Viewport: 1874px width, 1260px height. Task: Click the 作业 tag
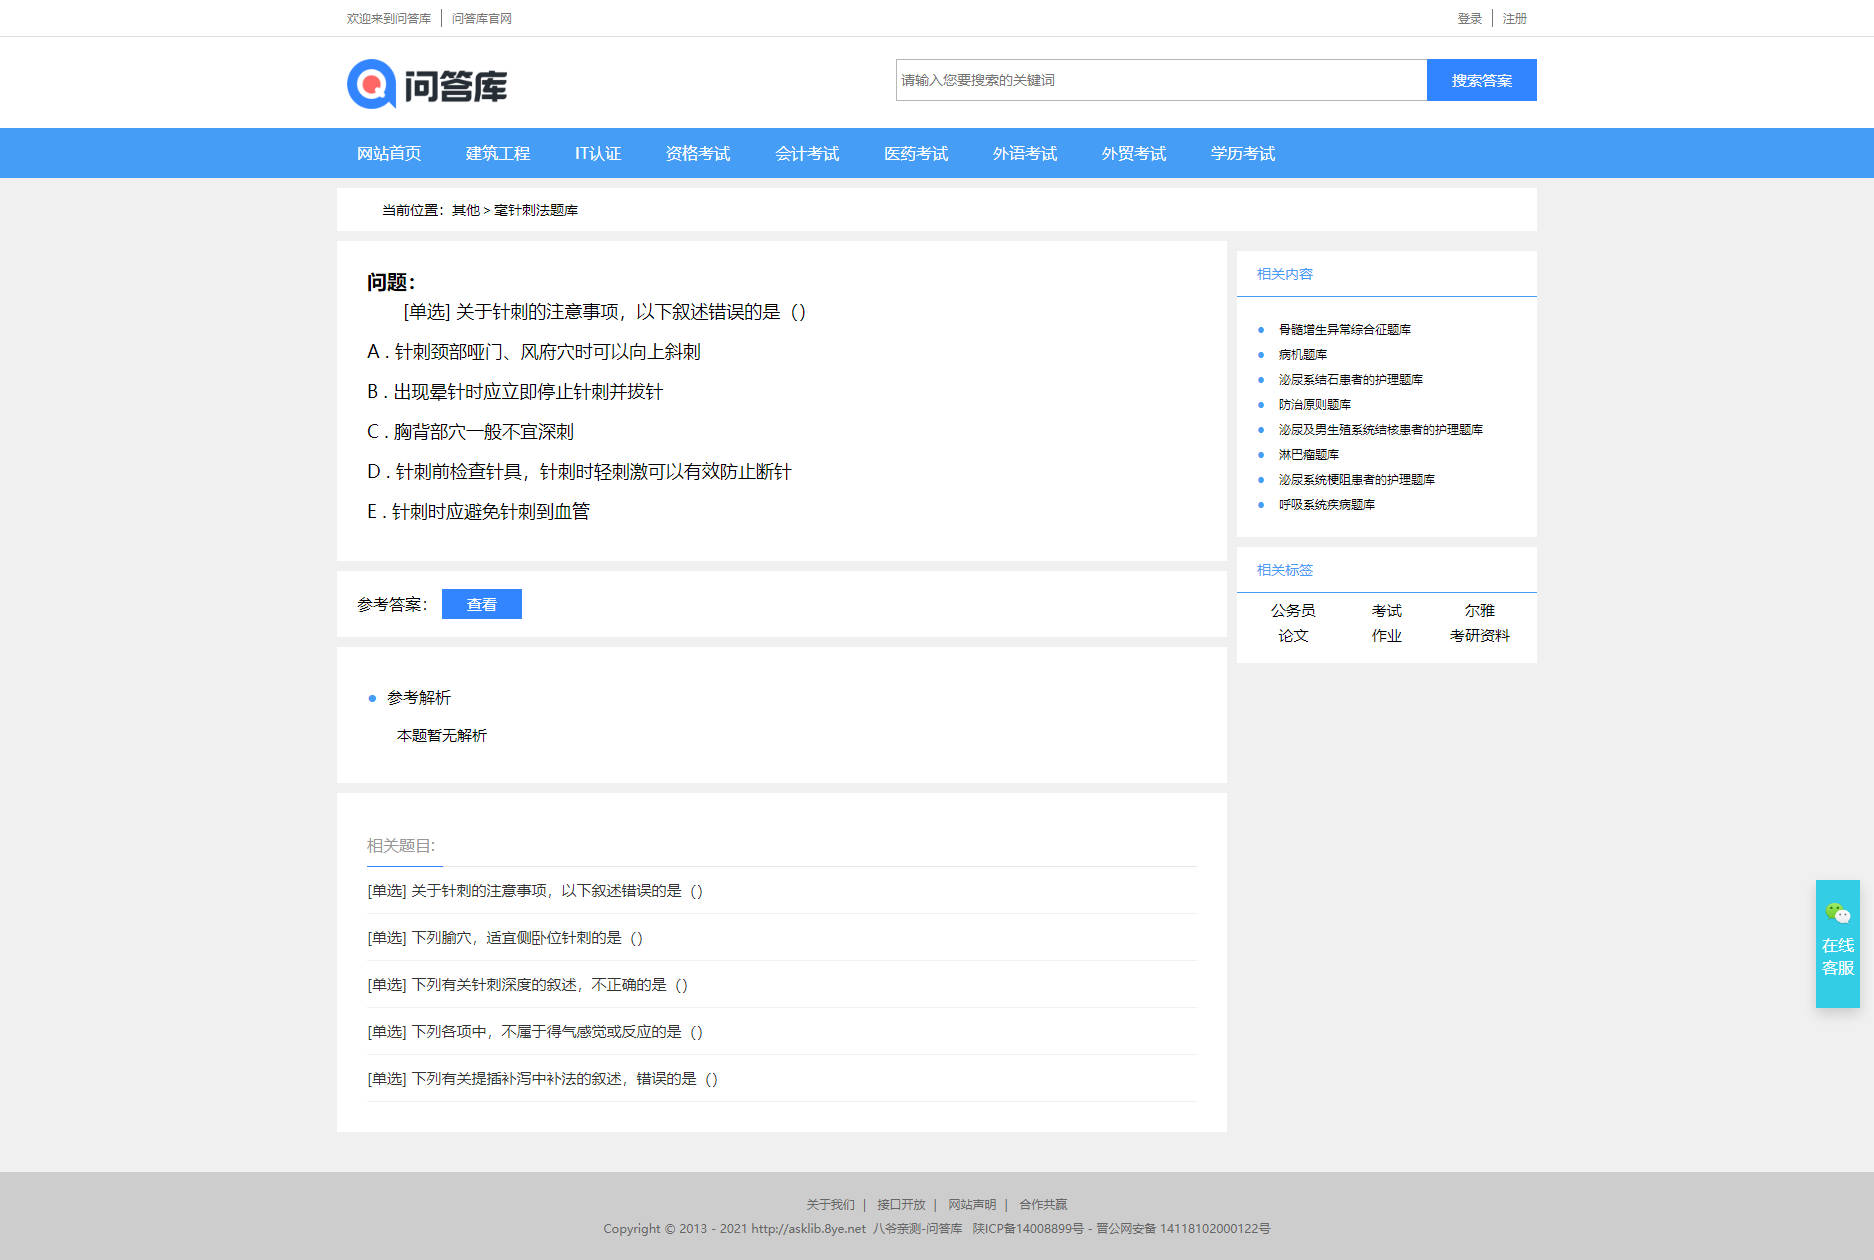pos(1386,635)
